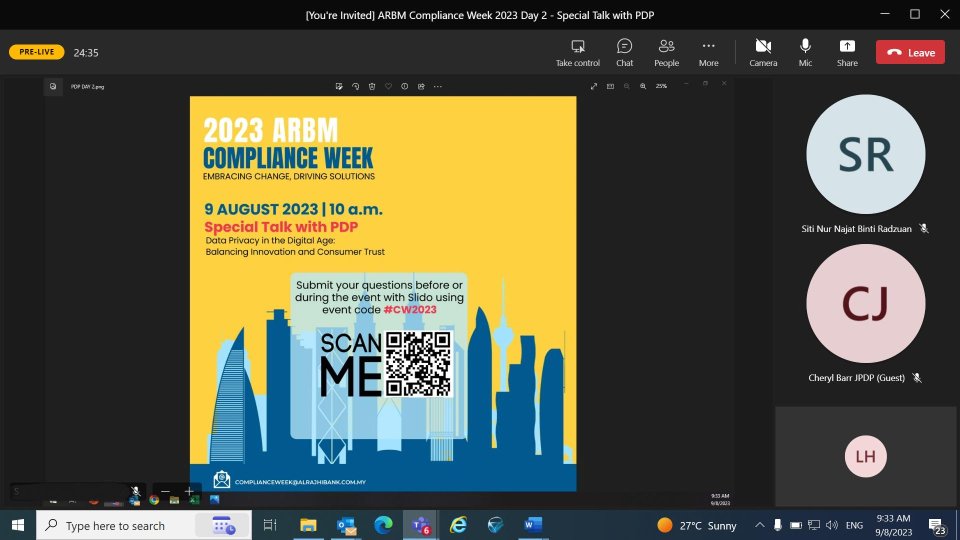Open Word from the taskbar

coord(533,525)
